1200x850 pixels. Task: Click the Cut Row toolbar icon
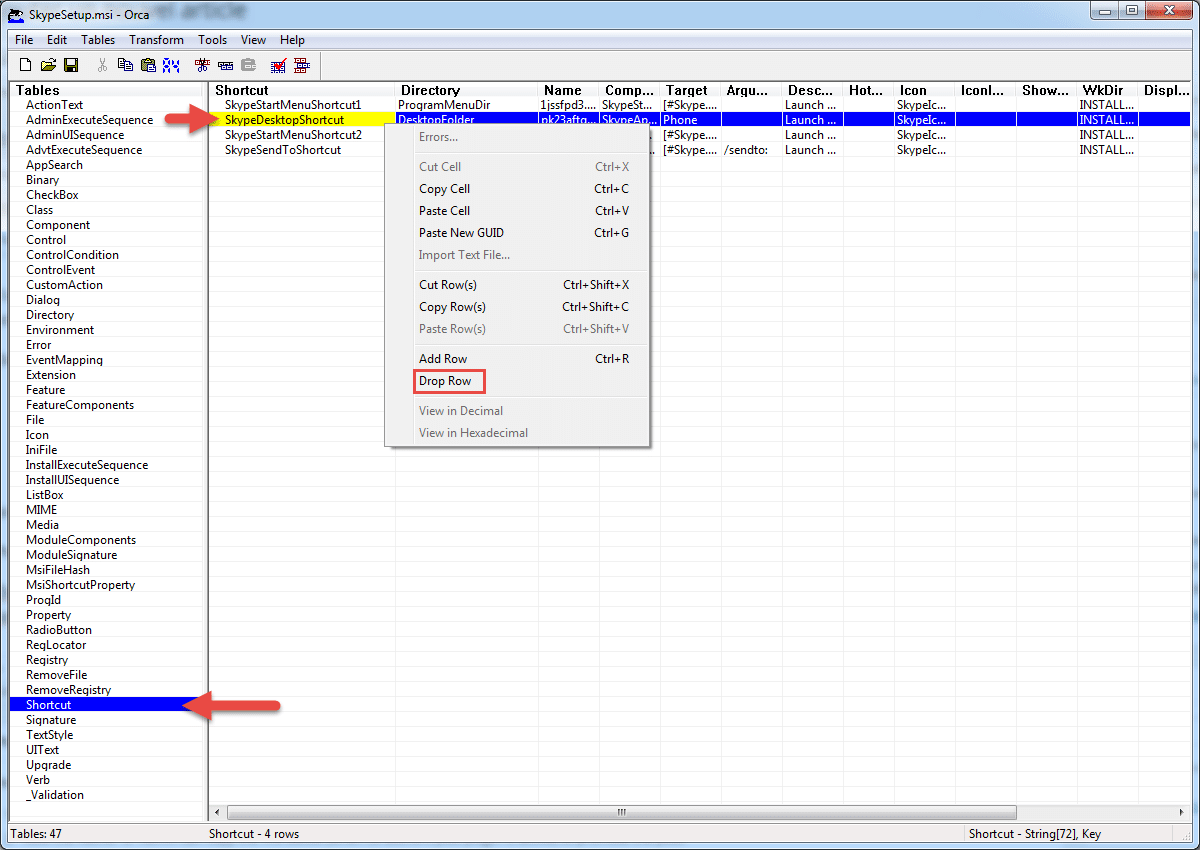coord(202,65)
